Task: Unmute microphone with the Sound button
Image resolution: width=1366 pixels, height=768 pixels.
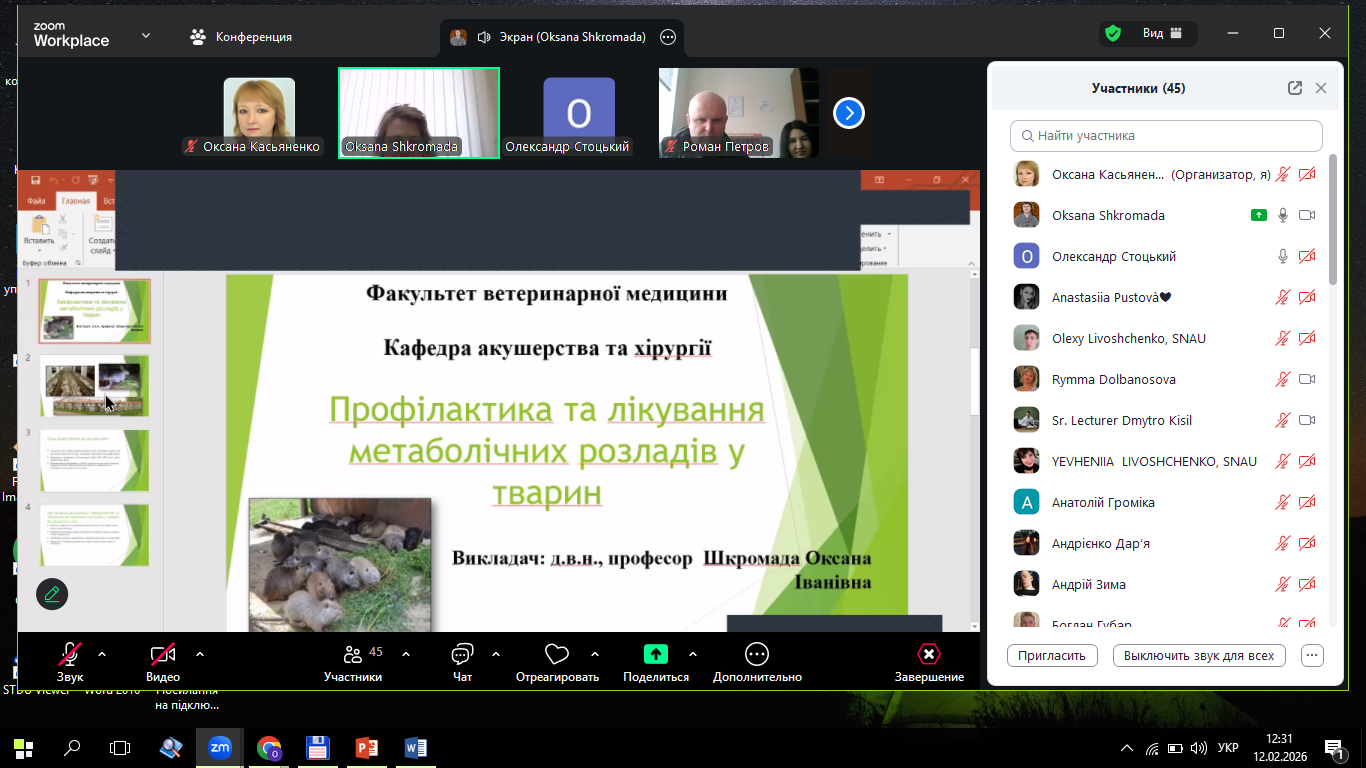Action: pyautogui.click(x=70, y=655)
